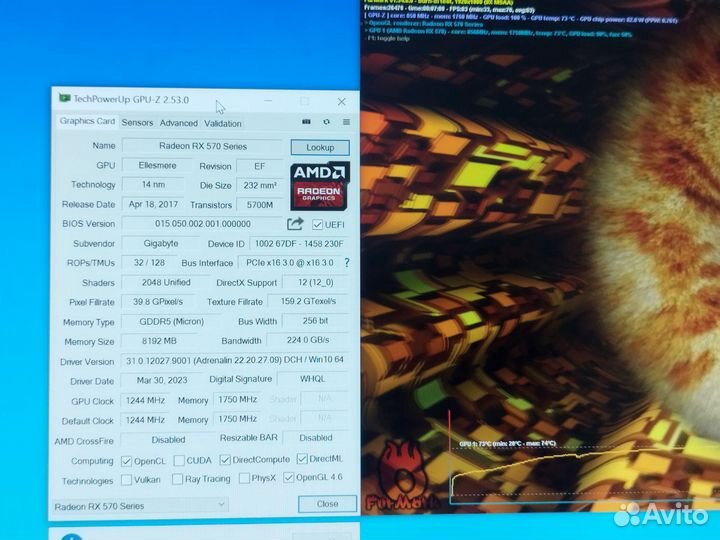Toggle the CUDA checkbox
The image size is (720, 540).
coord(180,460)
